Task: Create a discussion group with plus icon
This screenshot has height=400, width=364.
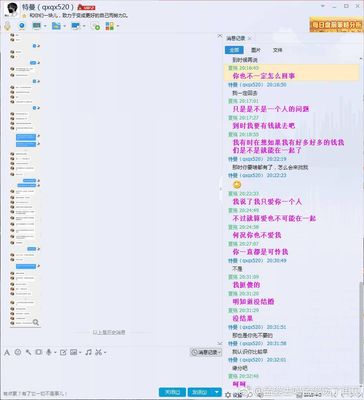Action: click(96, 26)
